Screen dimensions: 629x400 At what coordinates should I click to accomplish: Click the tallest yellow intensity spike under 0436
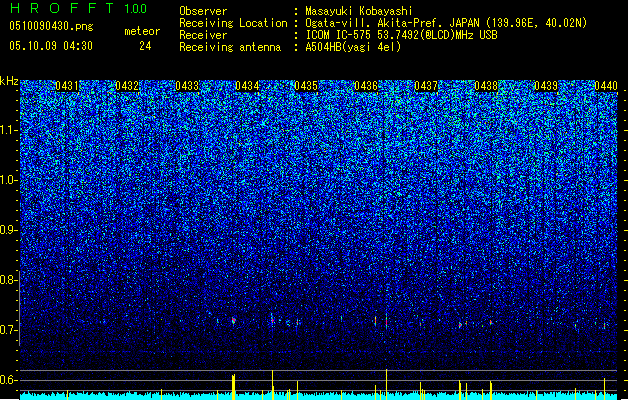coord(386,384)
